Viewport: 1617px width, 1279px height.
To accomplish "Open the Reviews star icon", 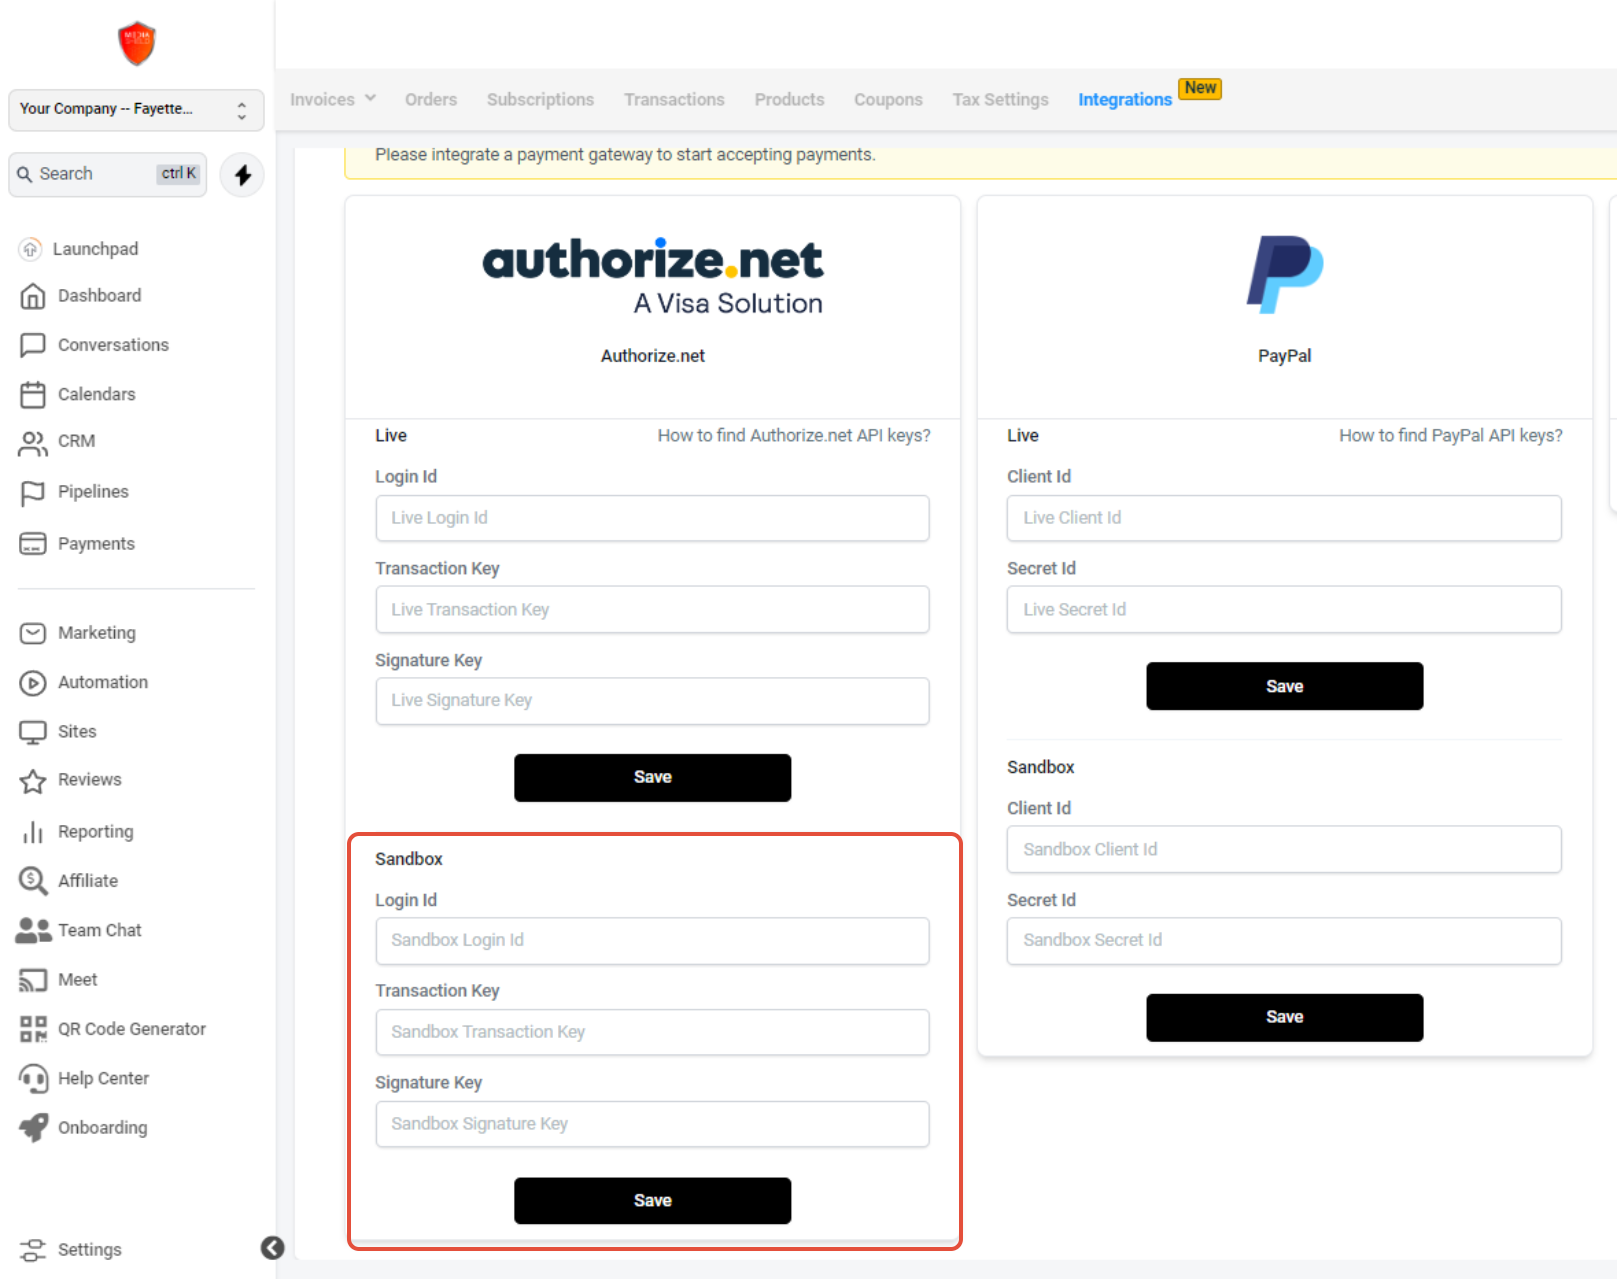I will pyautogui.click(x=33, y=781).
